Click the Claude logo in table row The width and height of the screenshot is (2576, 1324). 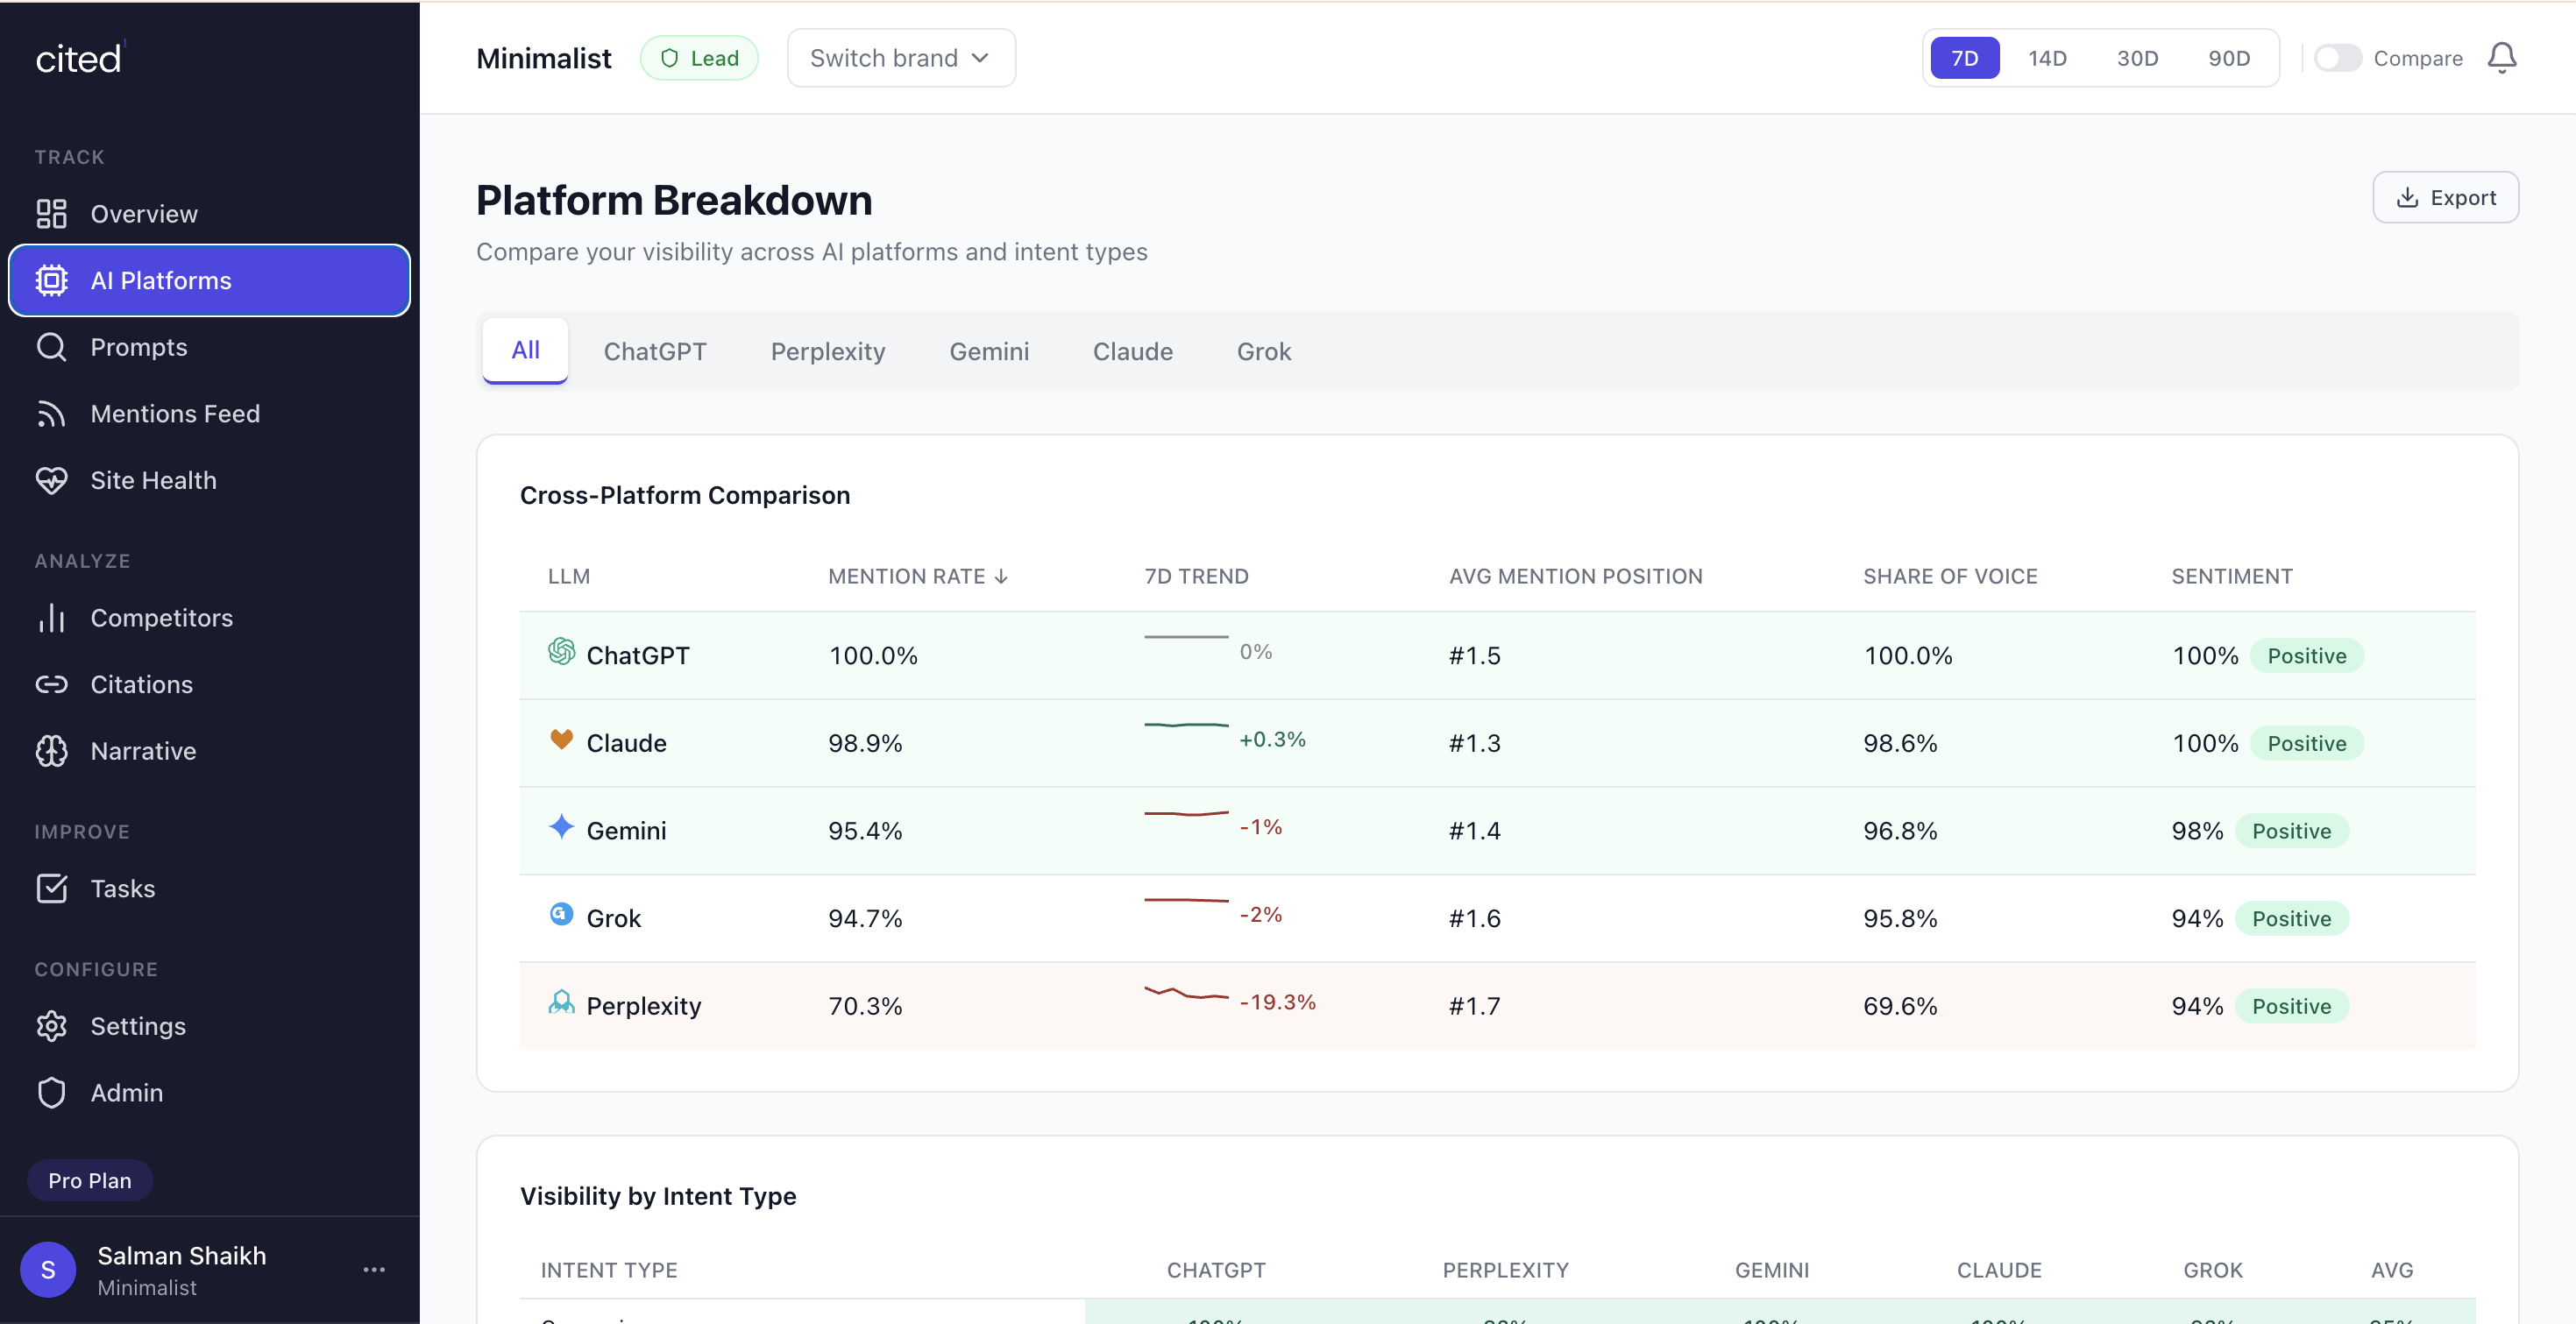click(x=561, y=740)
